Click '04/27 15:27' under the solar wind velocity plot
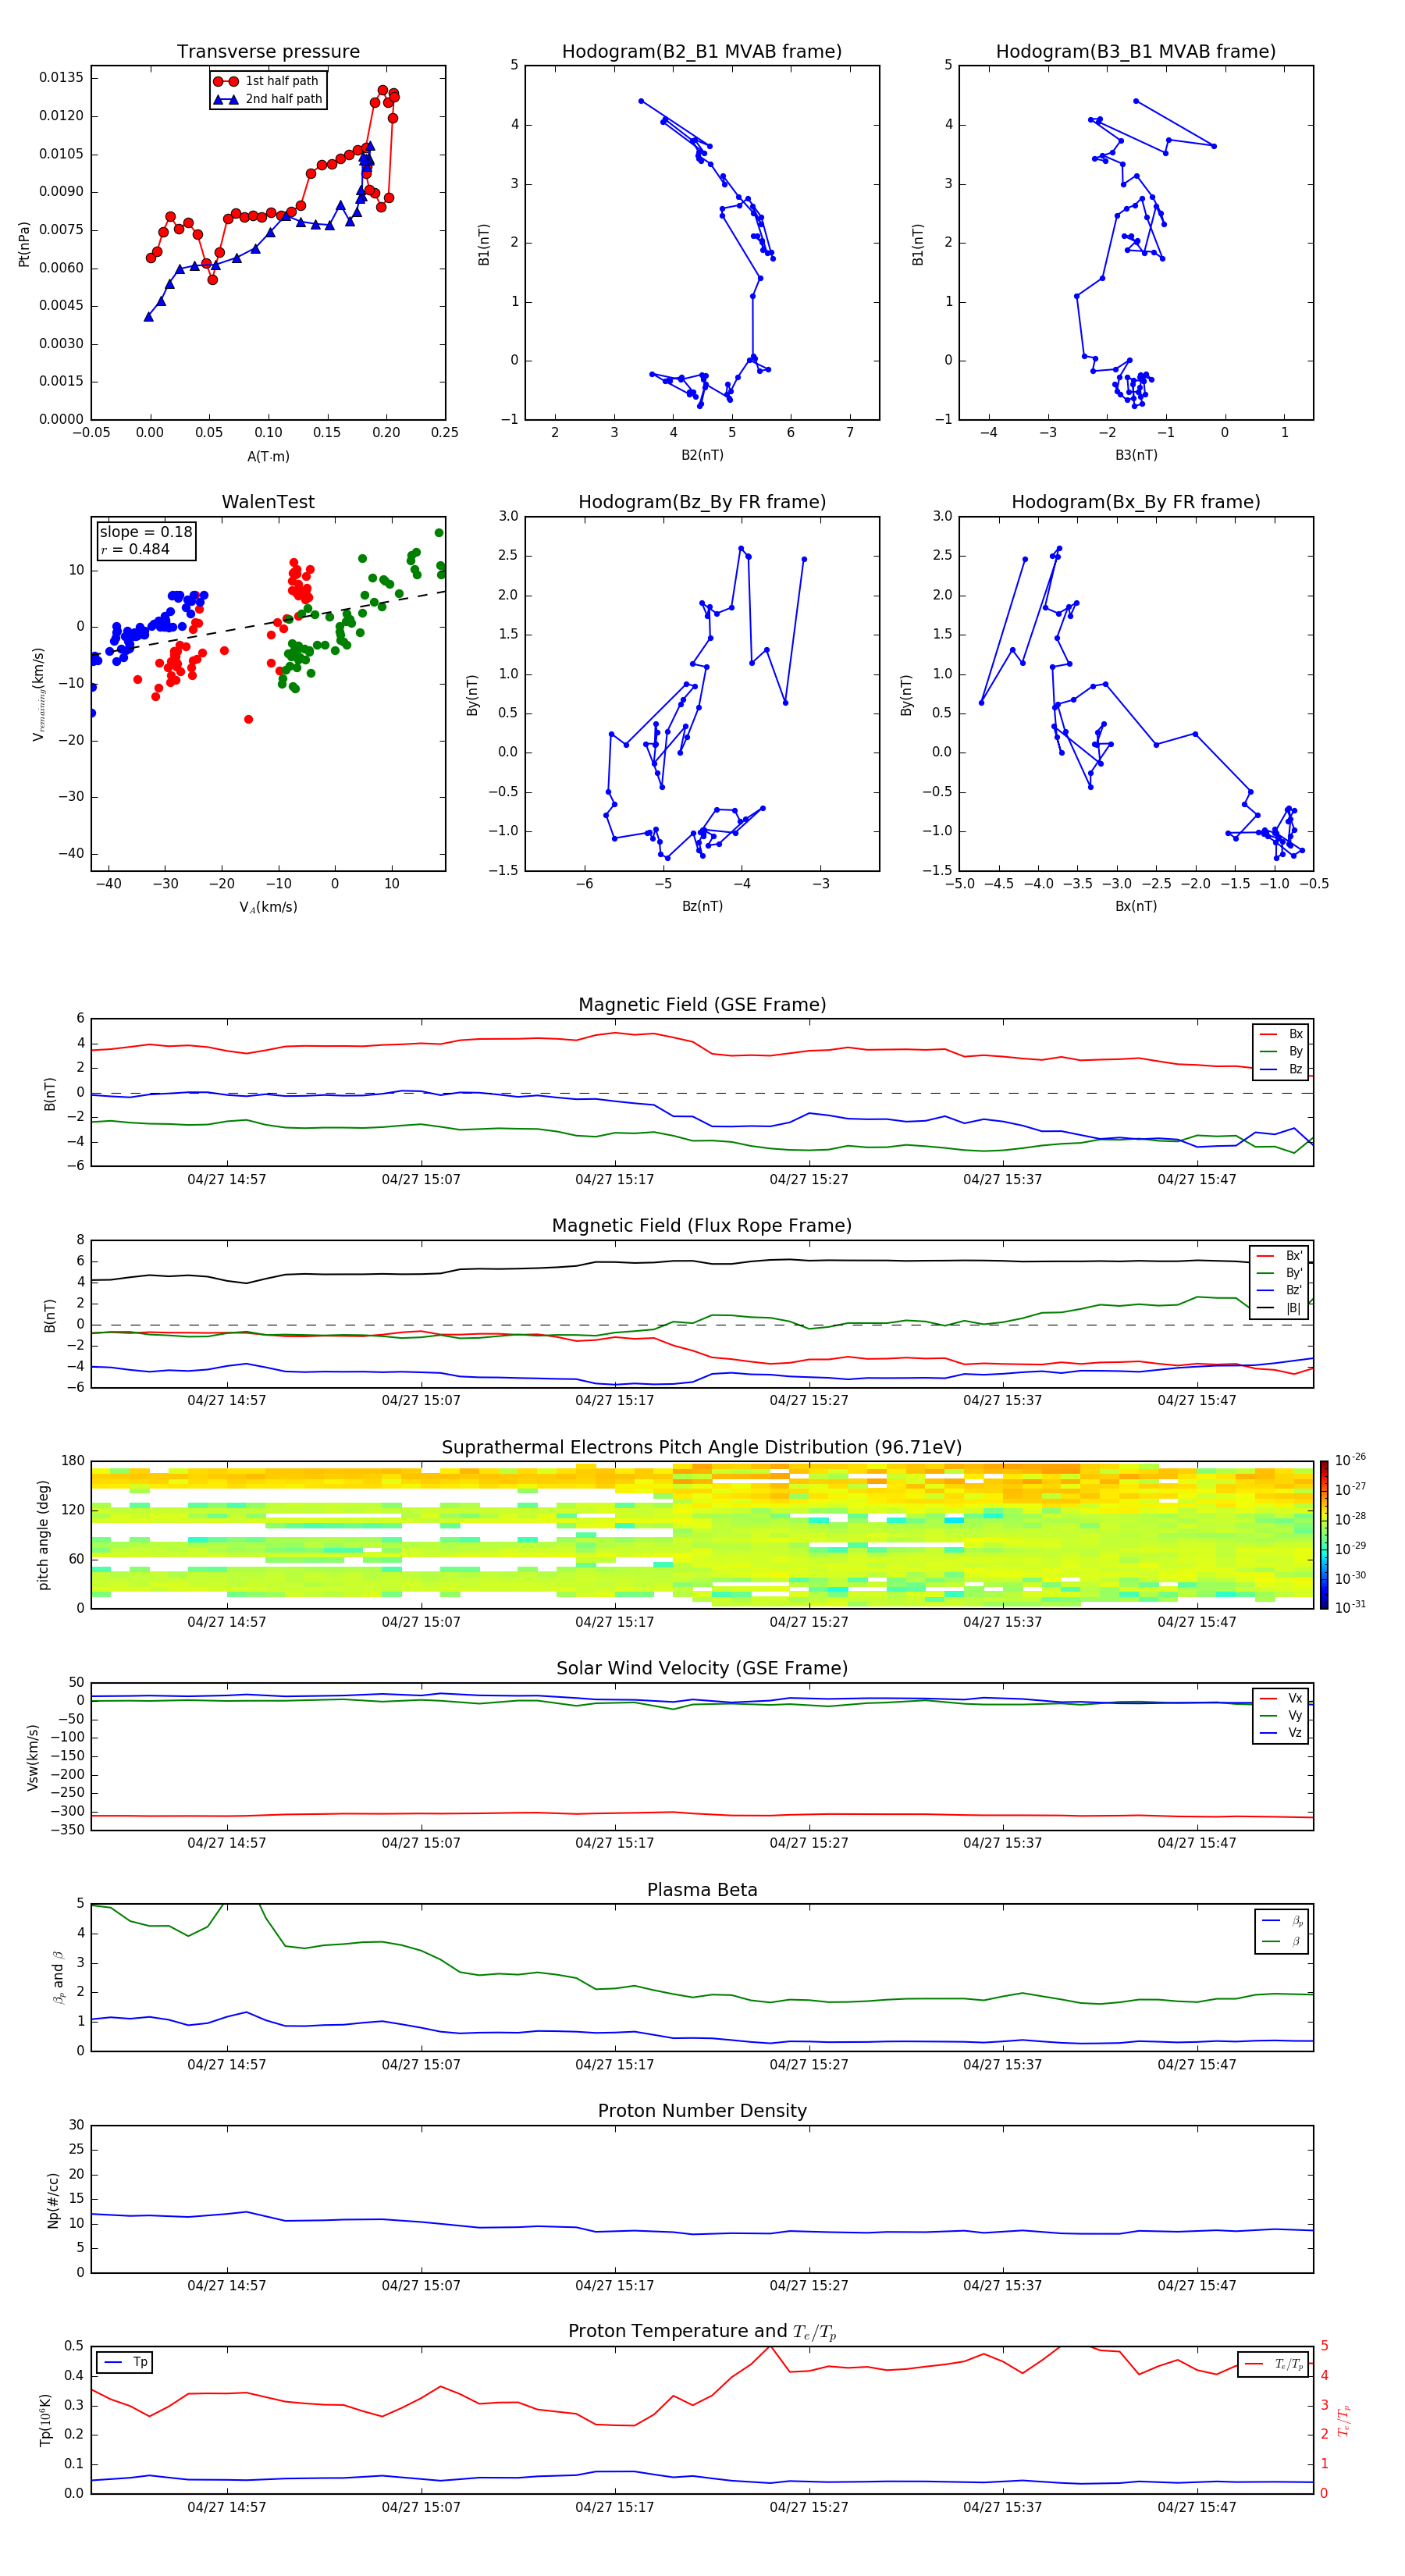Screen dimensions: 1405x2576 808,1843
